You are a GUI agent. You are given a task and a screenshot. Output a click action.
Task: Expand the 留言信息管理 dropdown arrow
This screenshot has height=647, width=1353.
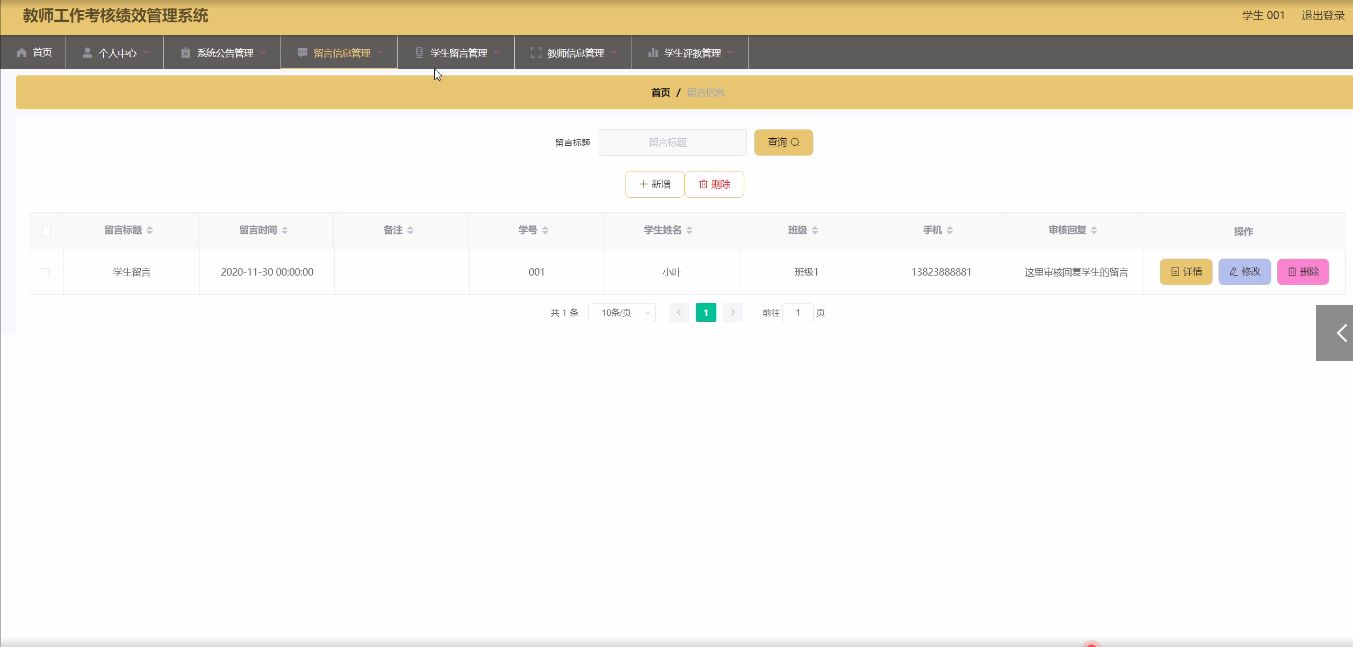[380, 52]
